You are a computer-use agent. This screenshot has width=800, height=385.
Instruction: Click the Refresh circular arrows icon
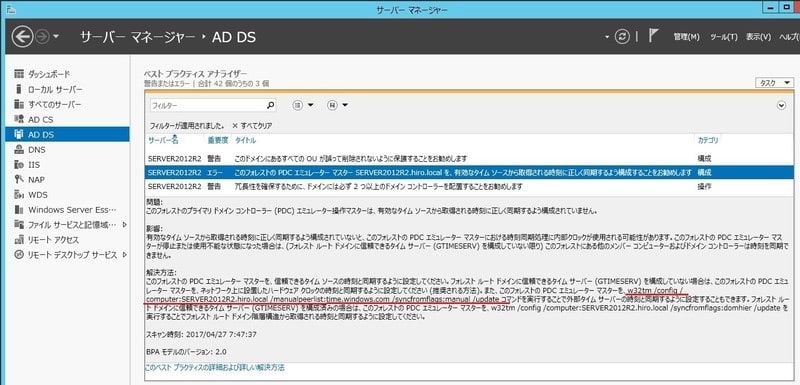622,37
